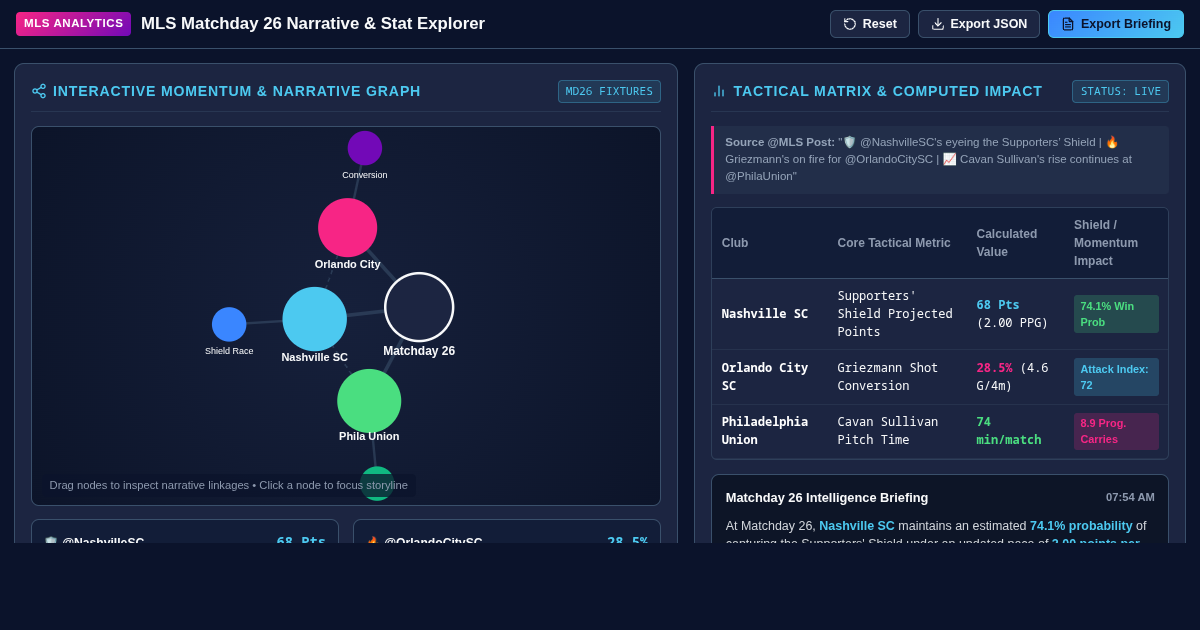This screenshot has height=630, width=1200.
Task: Click the Reset button
Action: 870,24
